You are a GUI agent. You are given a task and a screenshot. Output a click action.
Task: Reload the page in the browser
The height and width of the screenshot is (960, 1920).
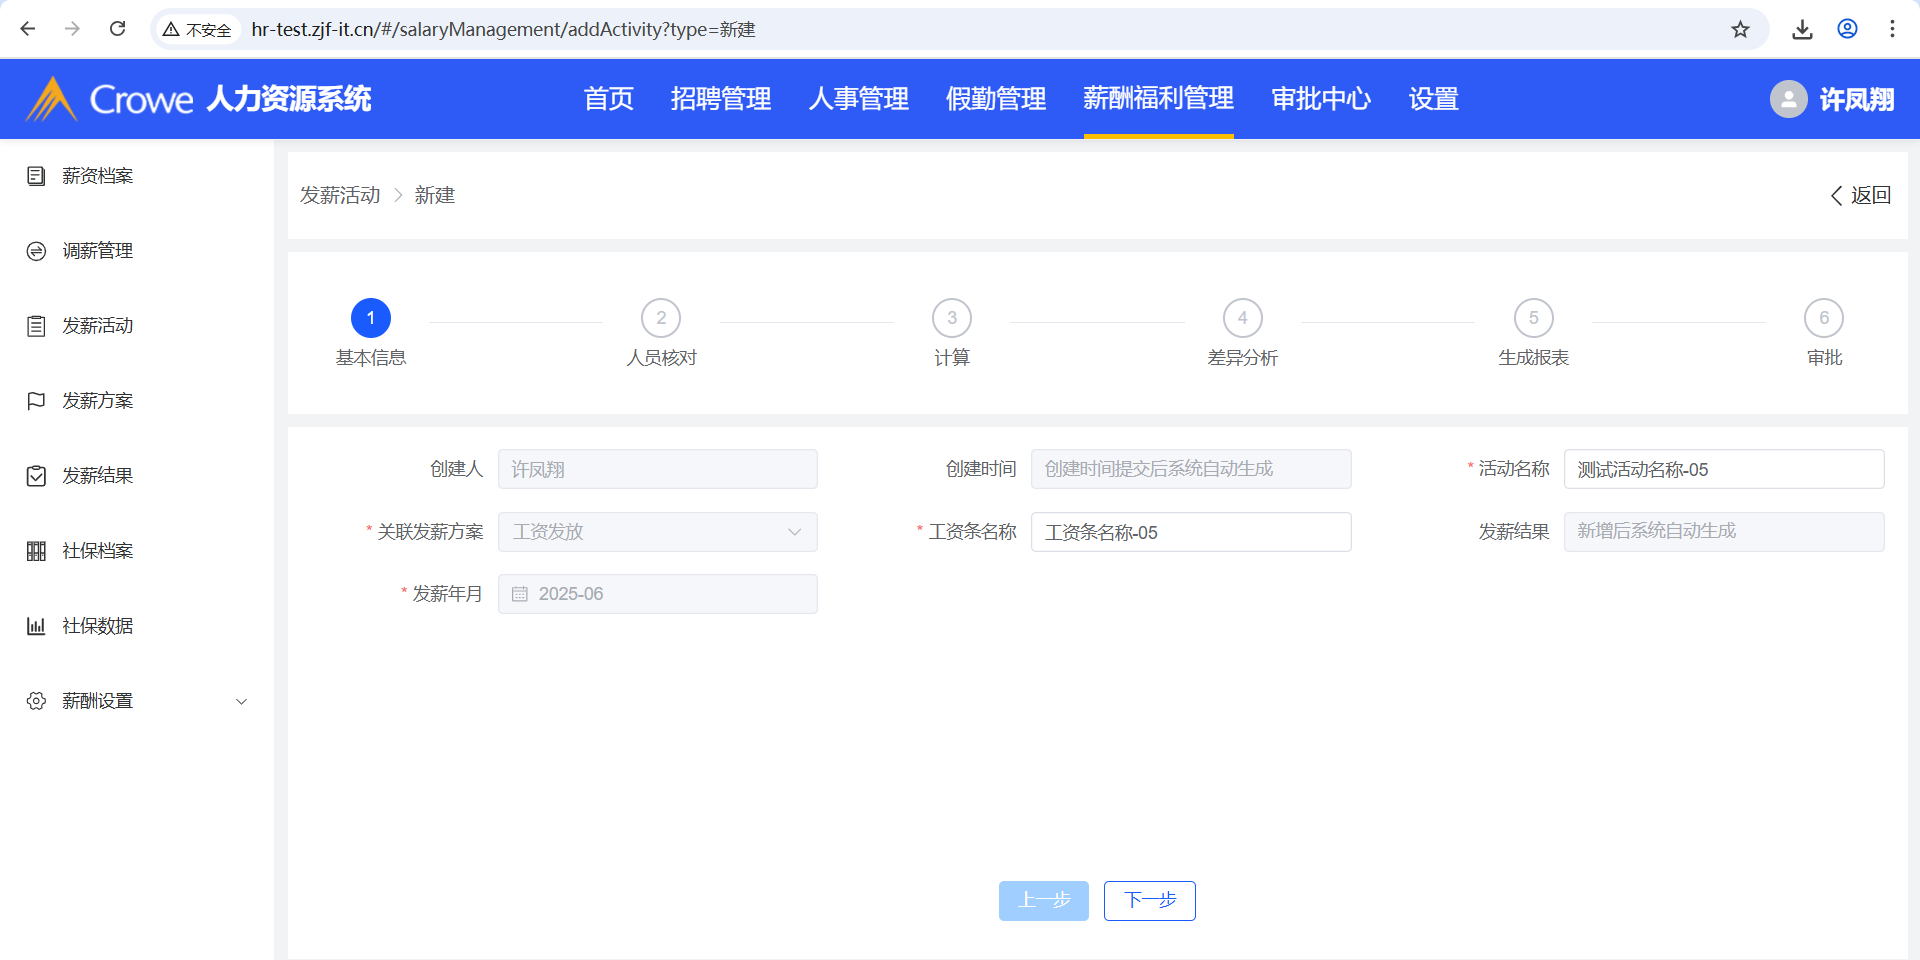click(x=117, y=29)
